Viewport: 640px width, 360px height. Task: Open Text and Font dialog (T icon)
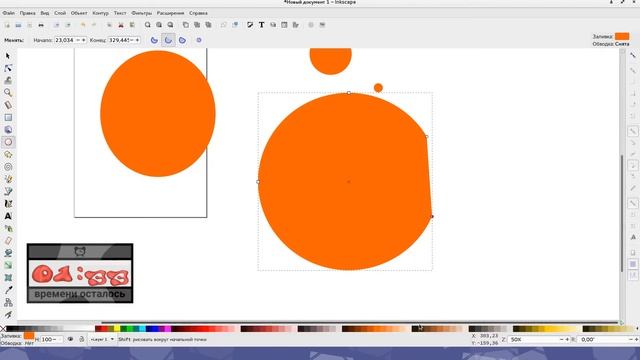tap(261, 25)
